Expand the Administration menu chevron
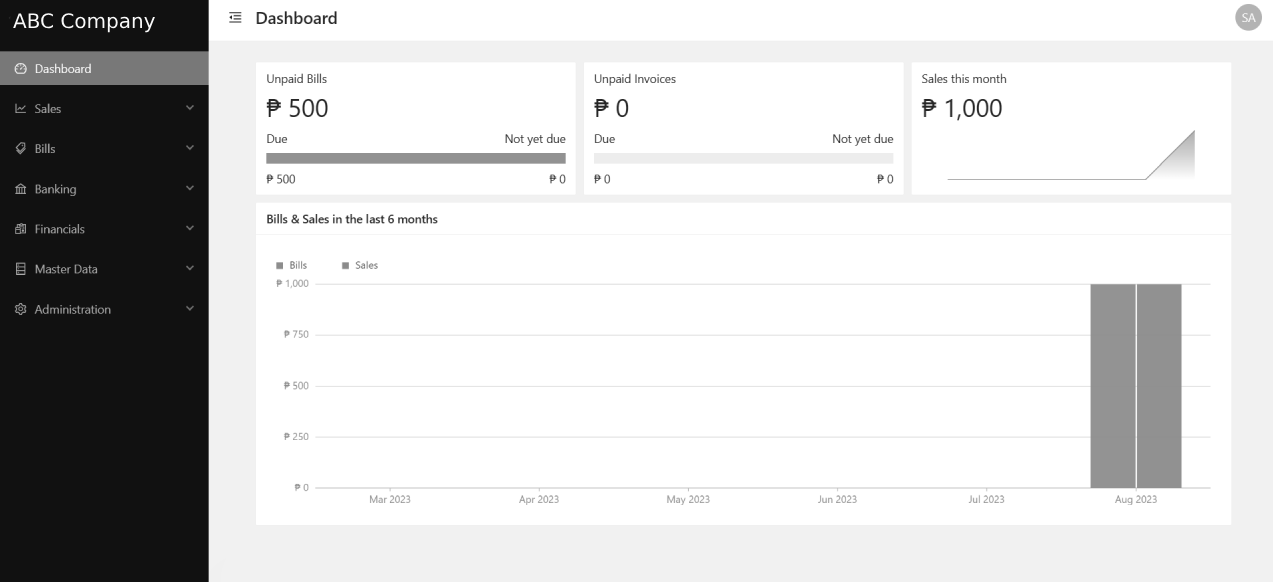Viewport: 1273px width, 582px height. tap(189, 308)
